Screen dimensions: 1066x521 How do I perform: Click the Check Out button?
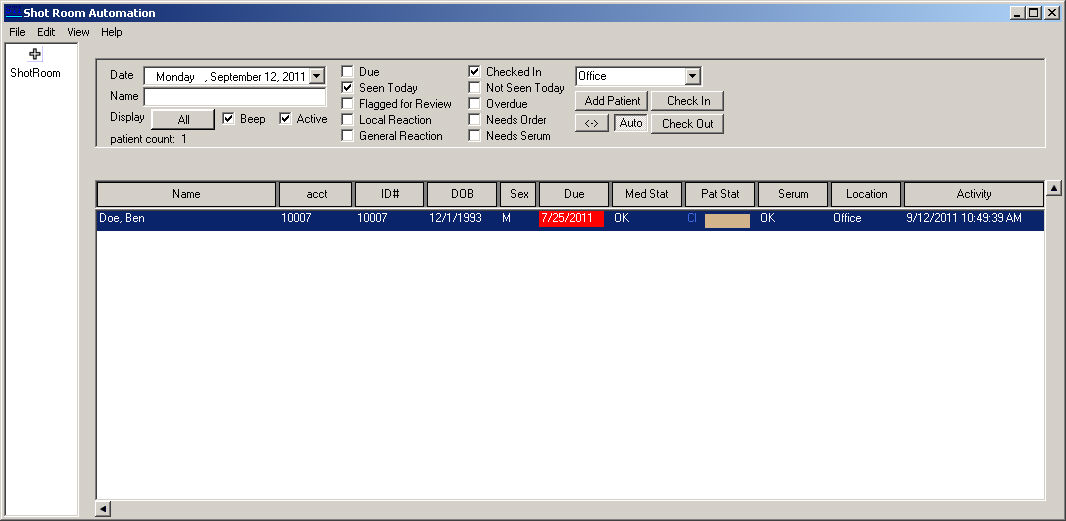click(687, 124)
